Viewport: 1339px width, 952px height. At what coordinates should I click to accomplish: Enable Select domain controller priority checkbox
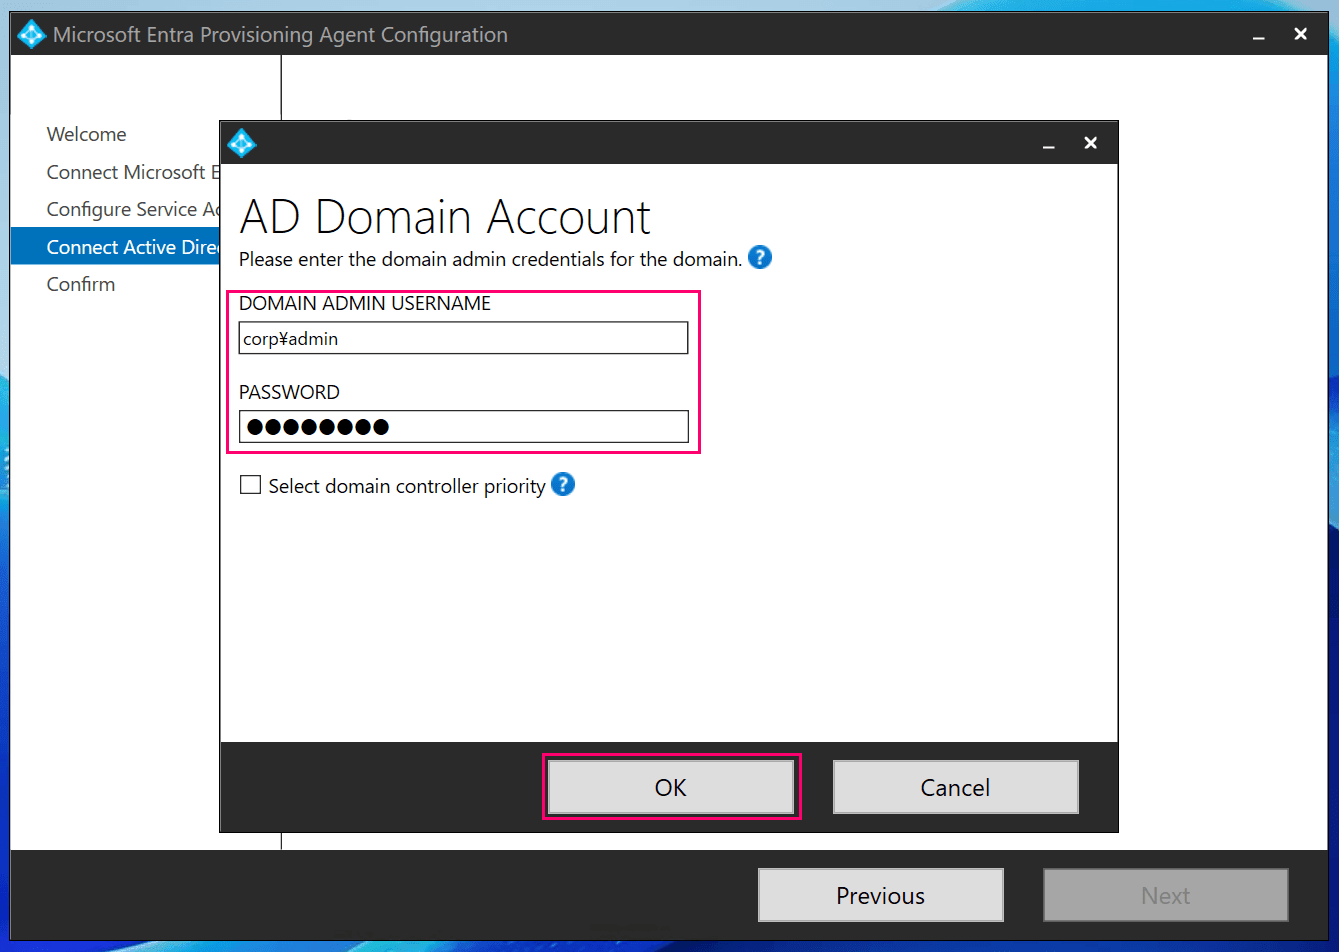tap(250, 486)
